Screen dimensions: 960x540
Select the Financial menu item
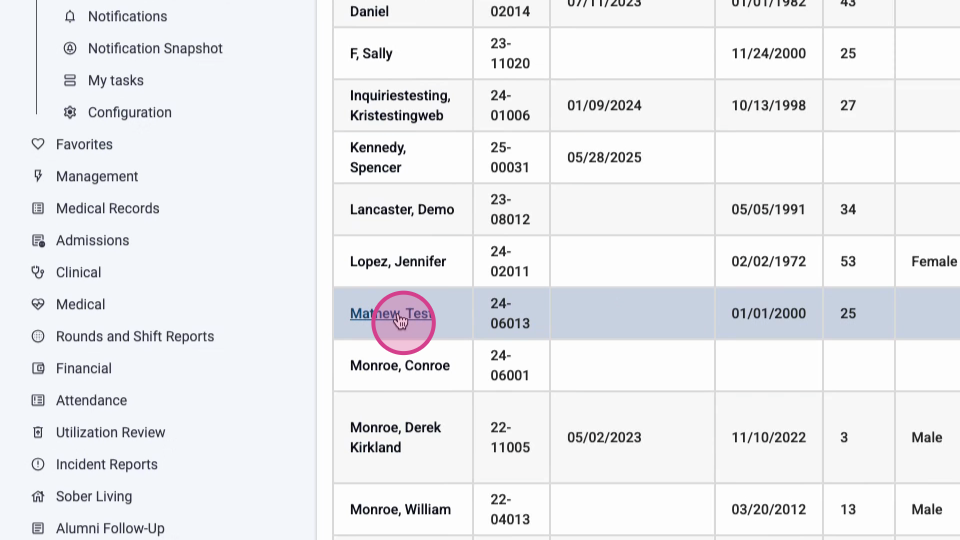point(83,368)
